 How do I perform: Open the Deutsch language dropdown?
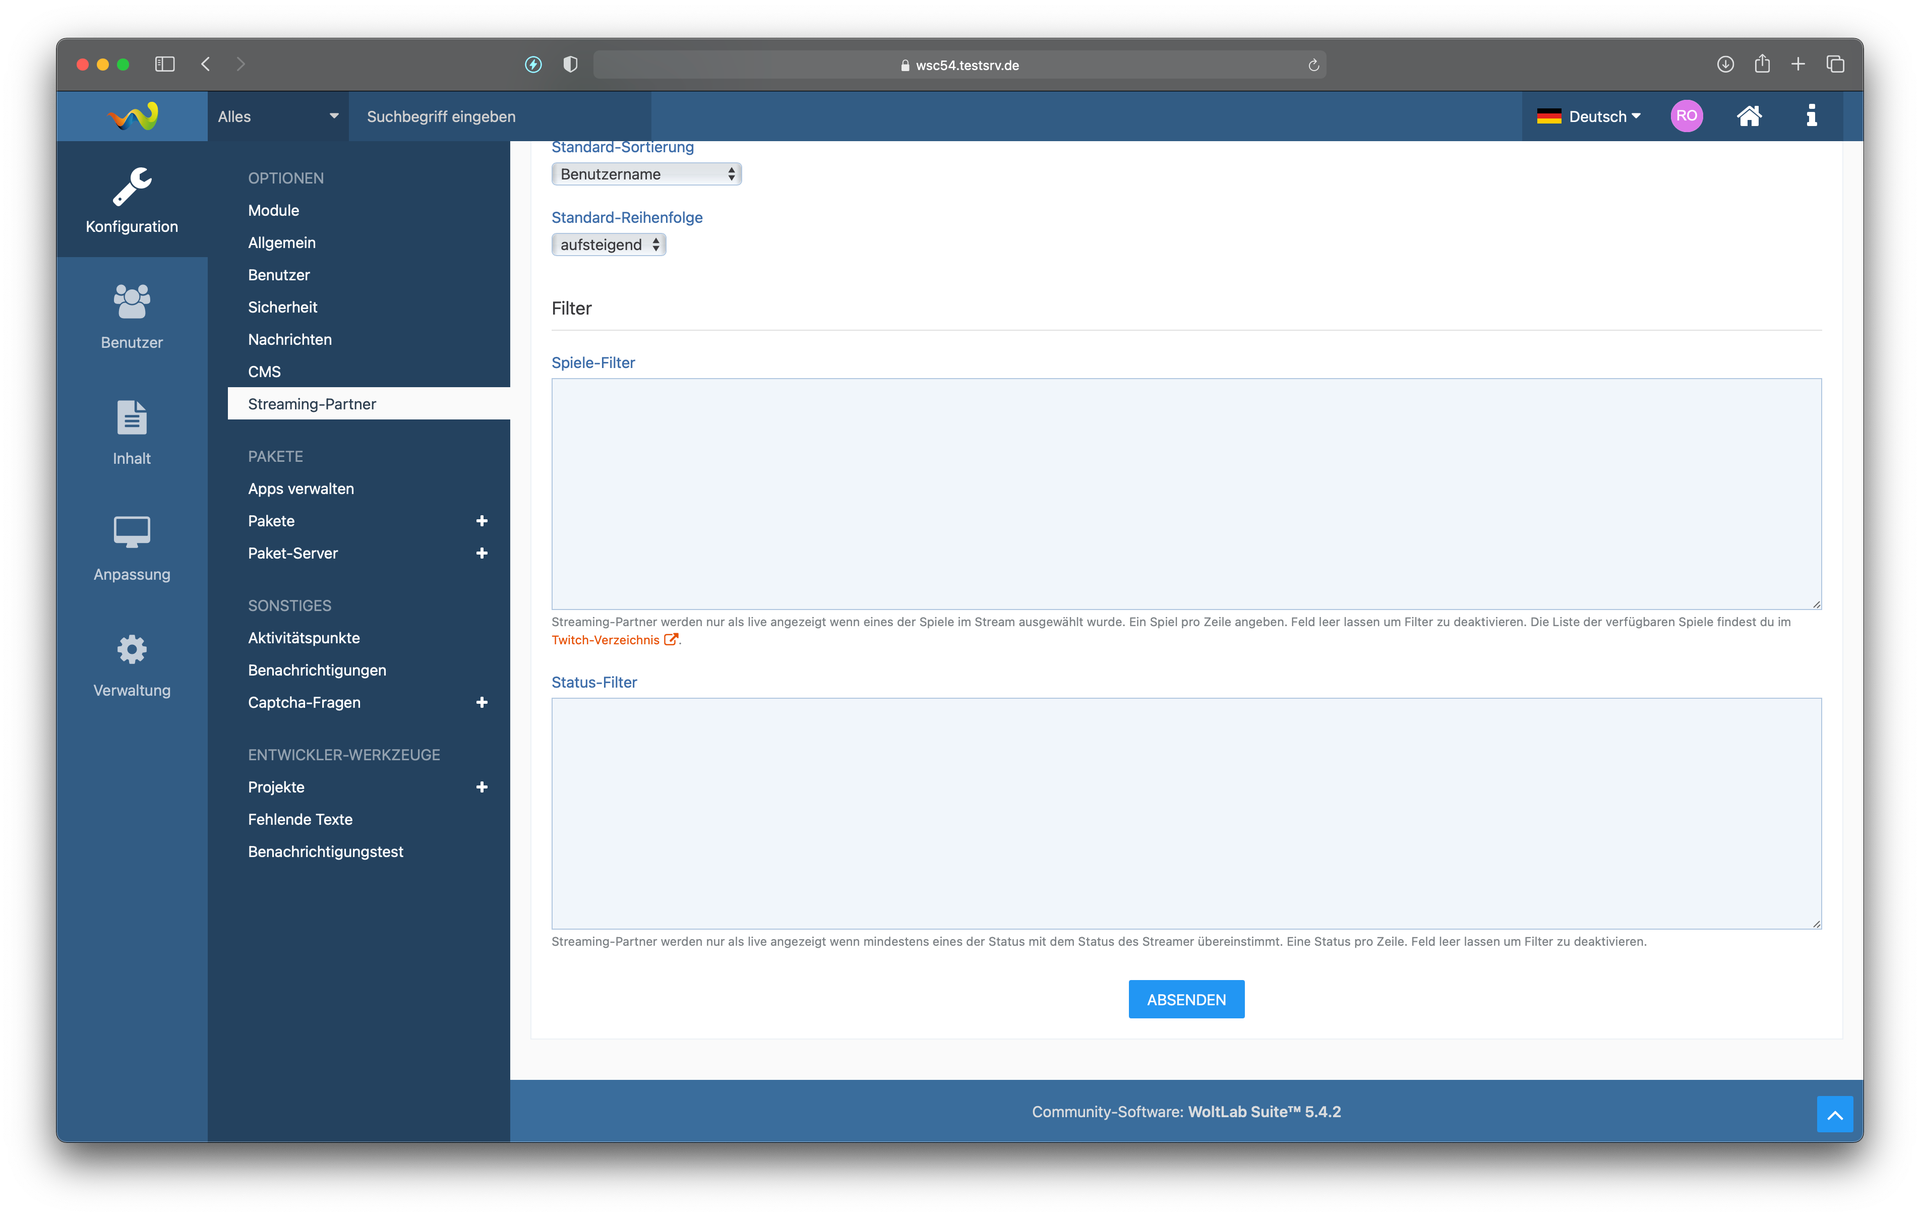pyautogui.click(x=1590, y=116)
